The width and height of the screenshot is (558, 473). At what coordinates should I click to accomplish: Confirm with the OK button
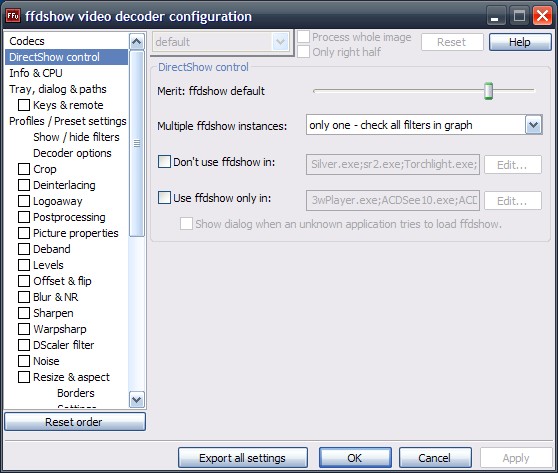[355, 458]
